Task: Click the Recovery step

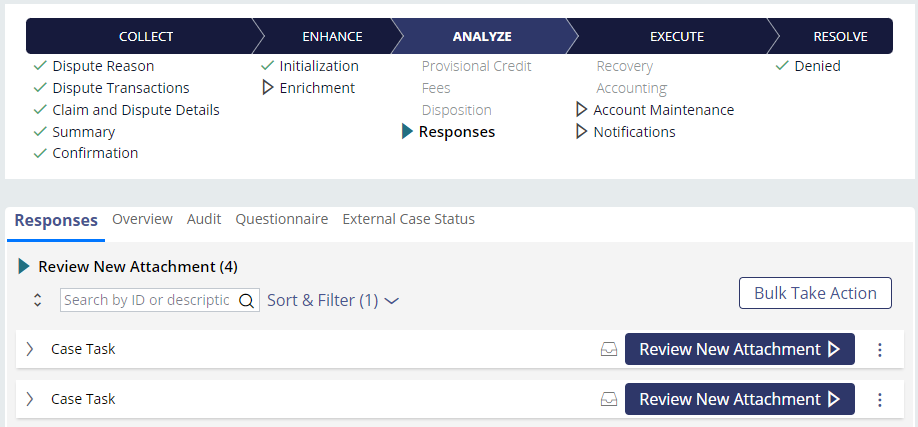Action: coord(625,66)
